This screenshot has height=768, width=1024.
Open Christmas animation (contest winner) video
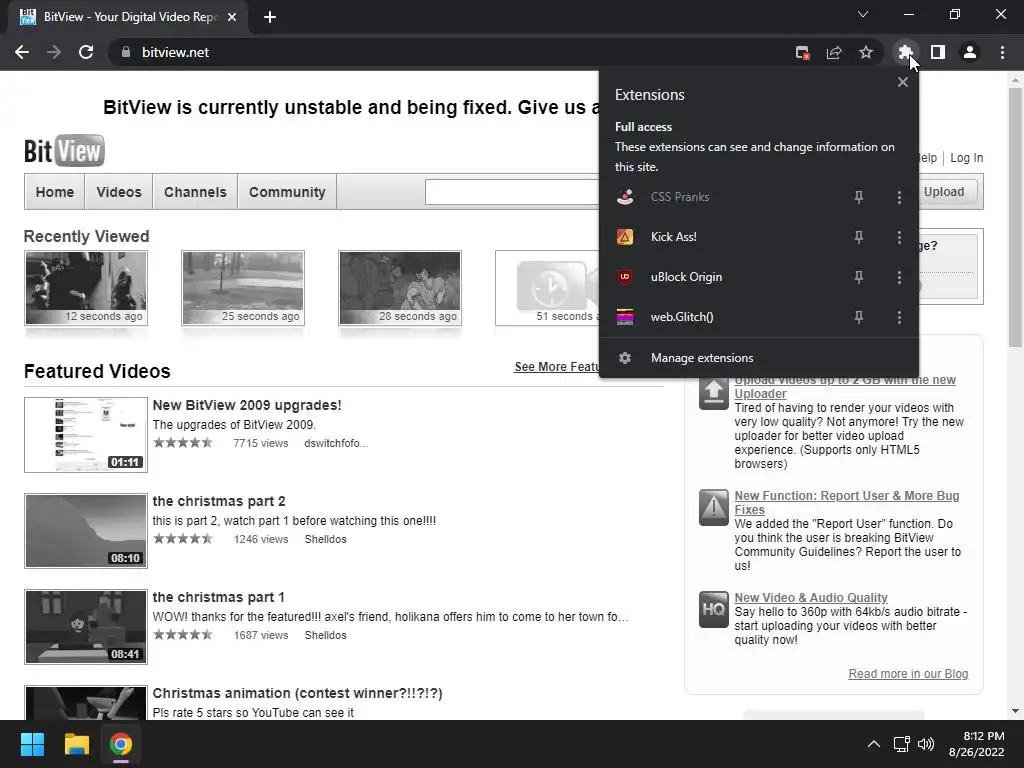pos(298,693)
